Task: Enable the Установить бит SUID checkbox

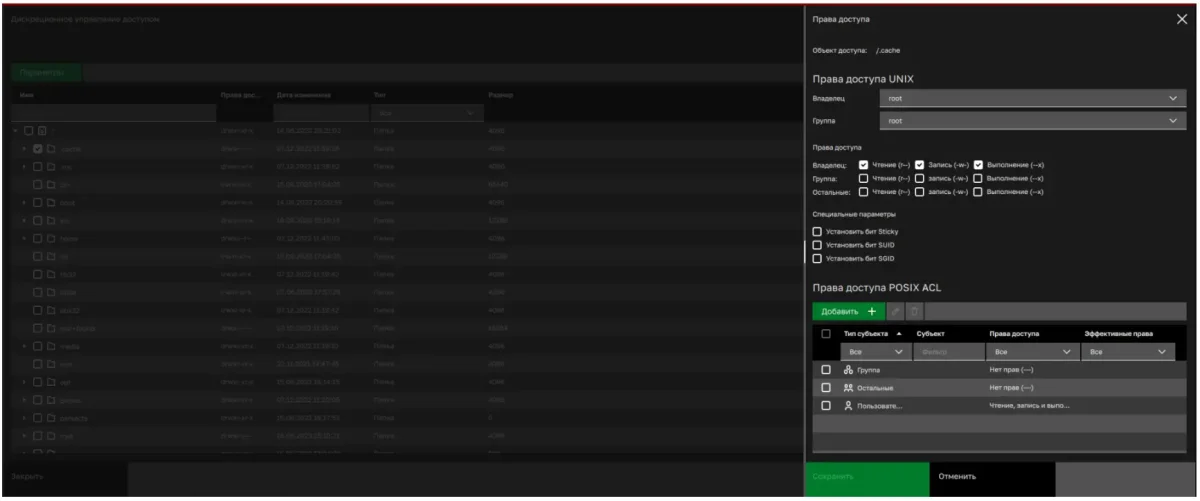Action: pos(817,245)
